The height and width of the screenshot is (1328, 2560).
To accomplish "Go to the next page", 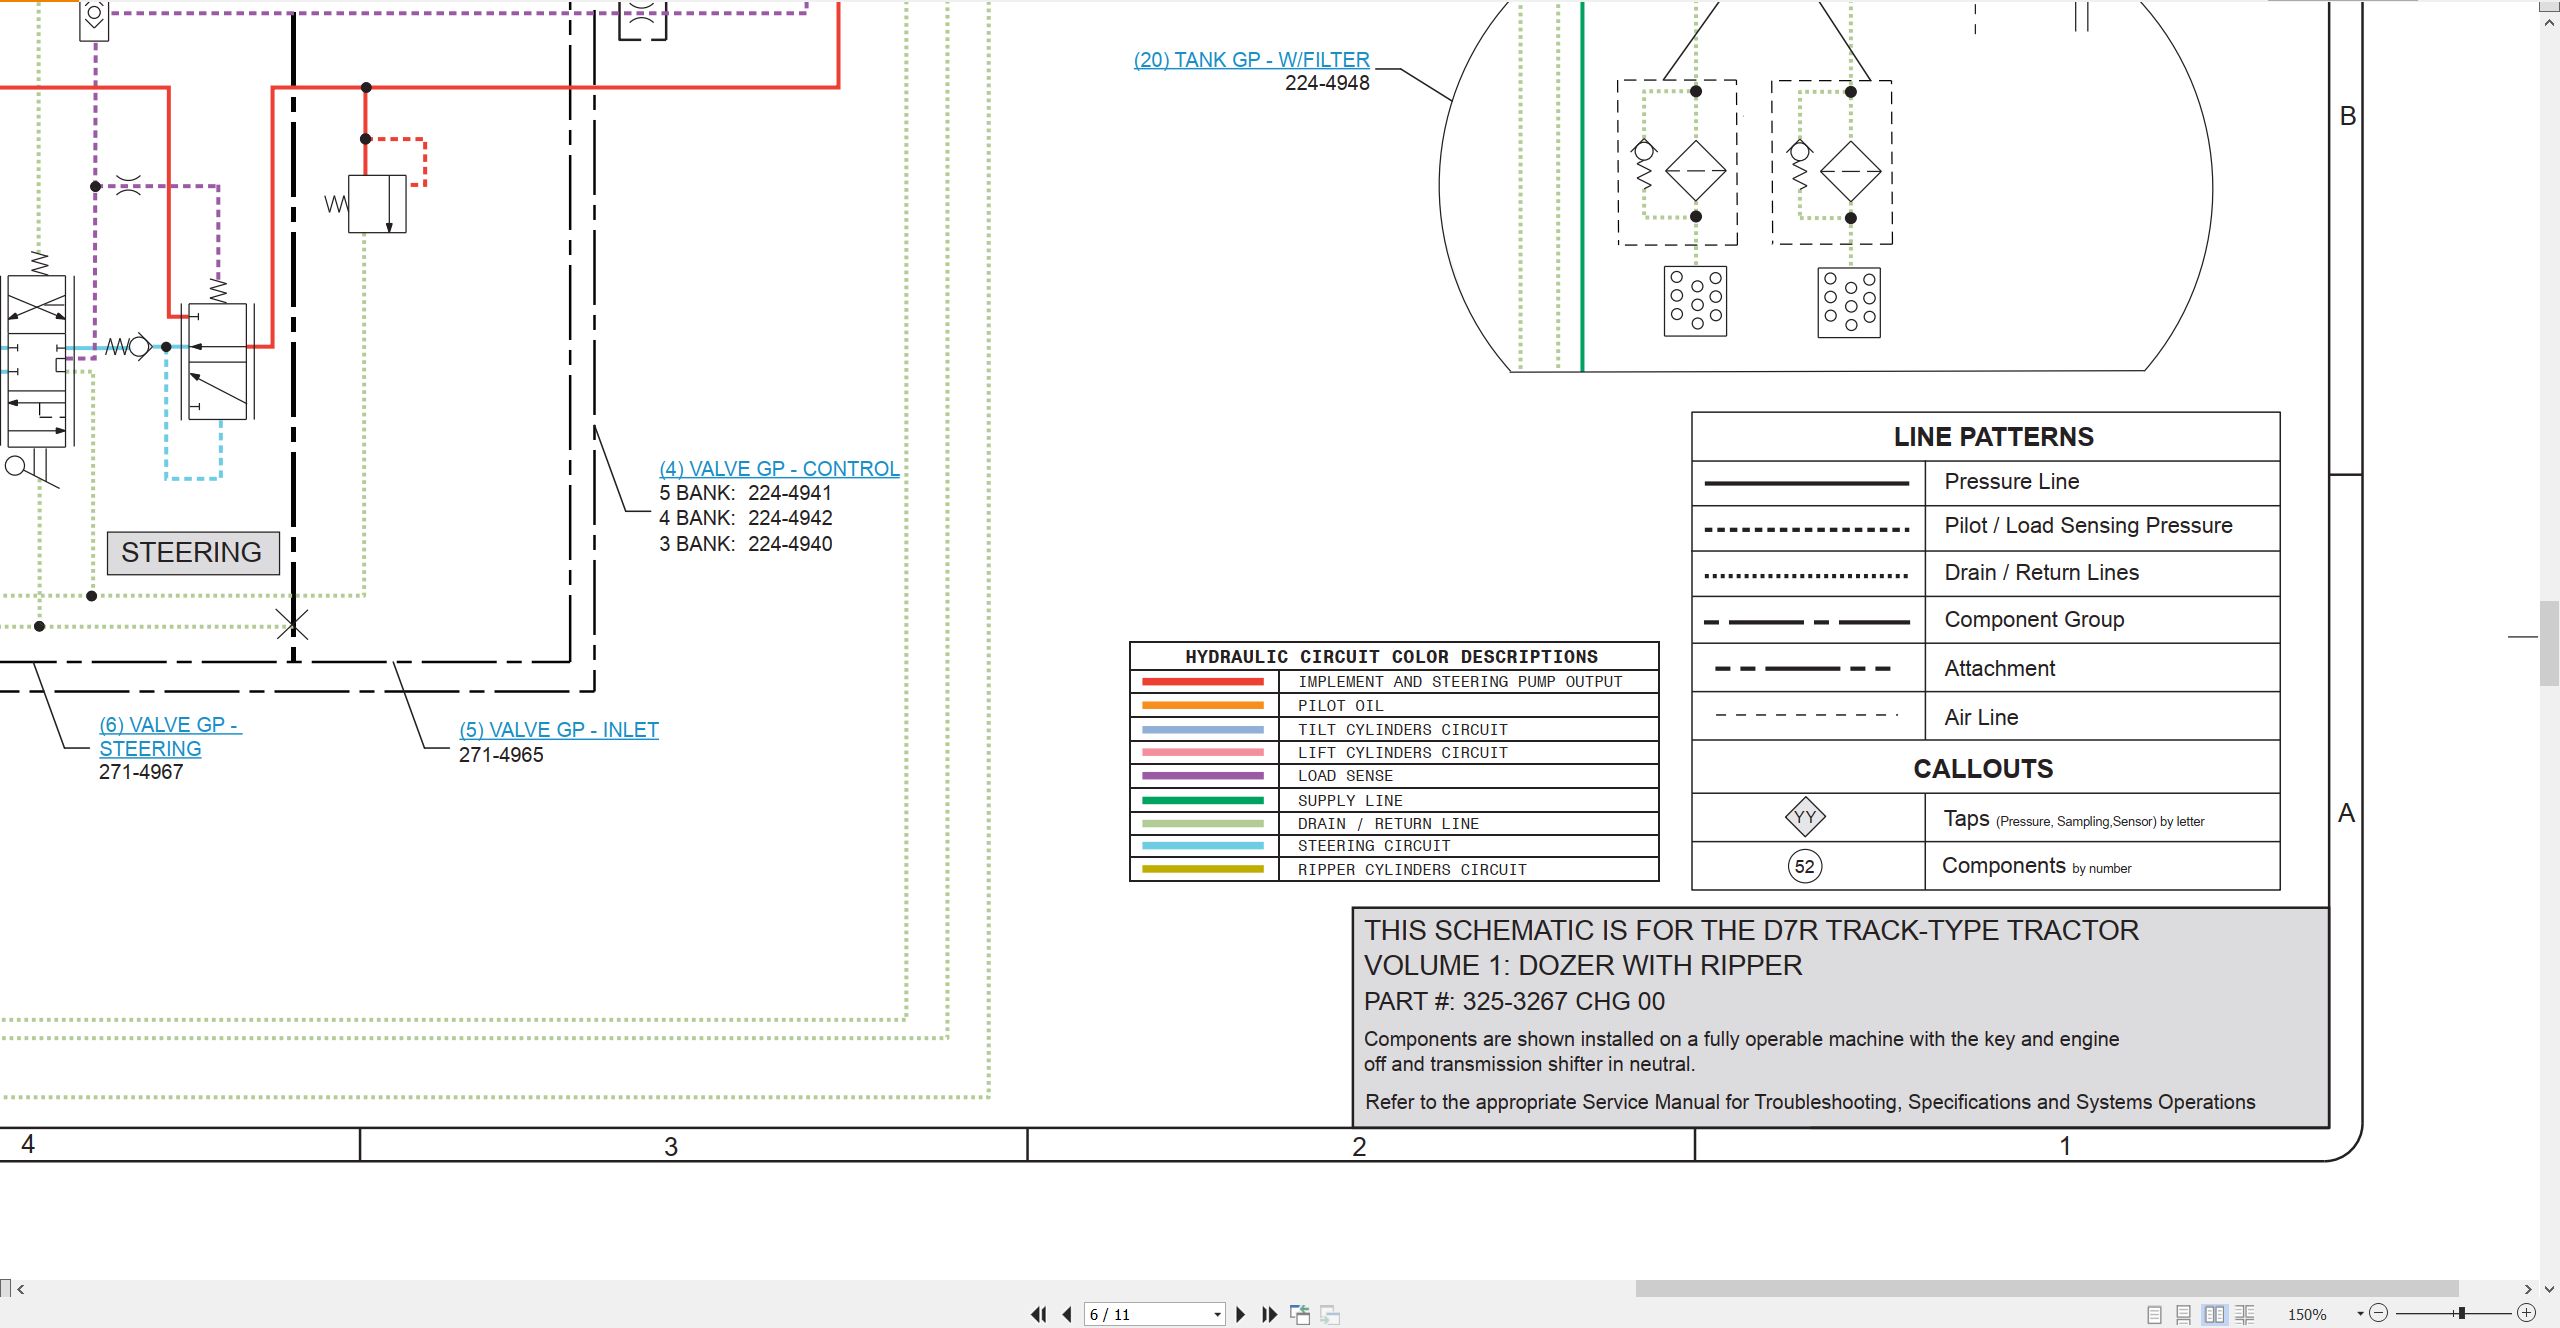I will click(x=1241, y=1314).
